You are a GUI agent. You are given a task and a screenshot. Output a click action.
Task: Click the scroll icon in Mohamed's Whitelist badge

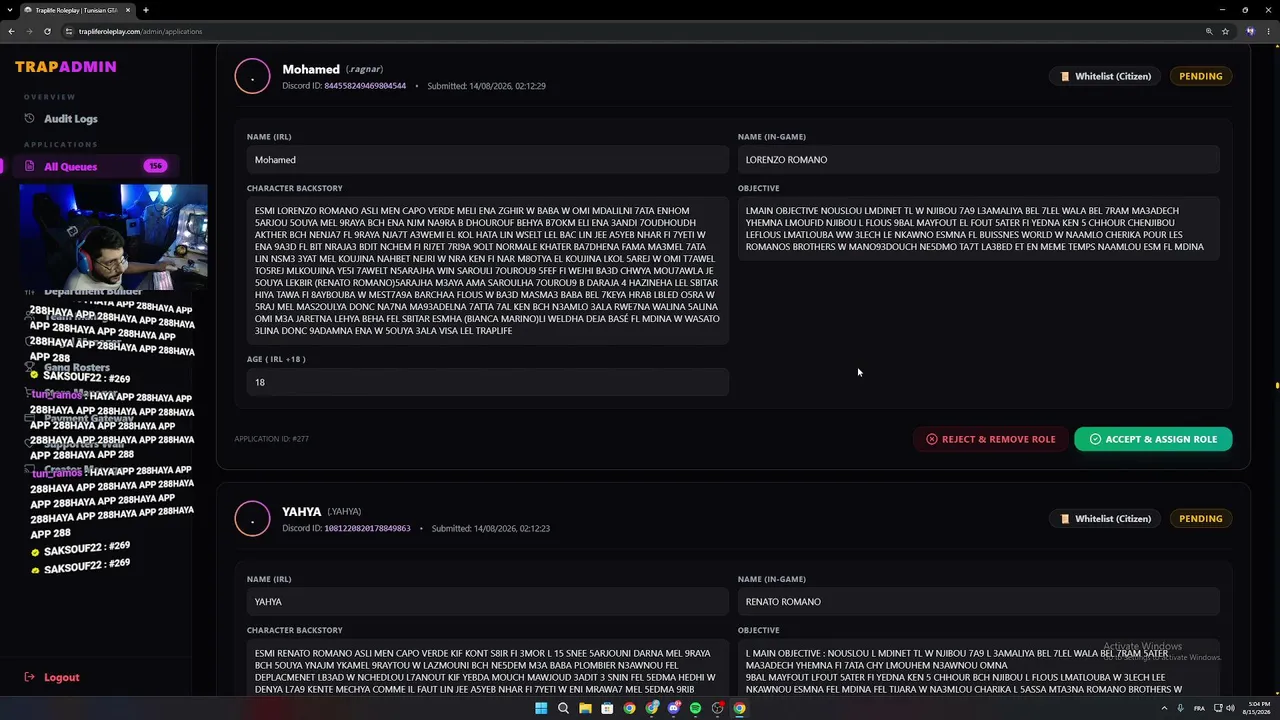click(x=1065, y=76)
